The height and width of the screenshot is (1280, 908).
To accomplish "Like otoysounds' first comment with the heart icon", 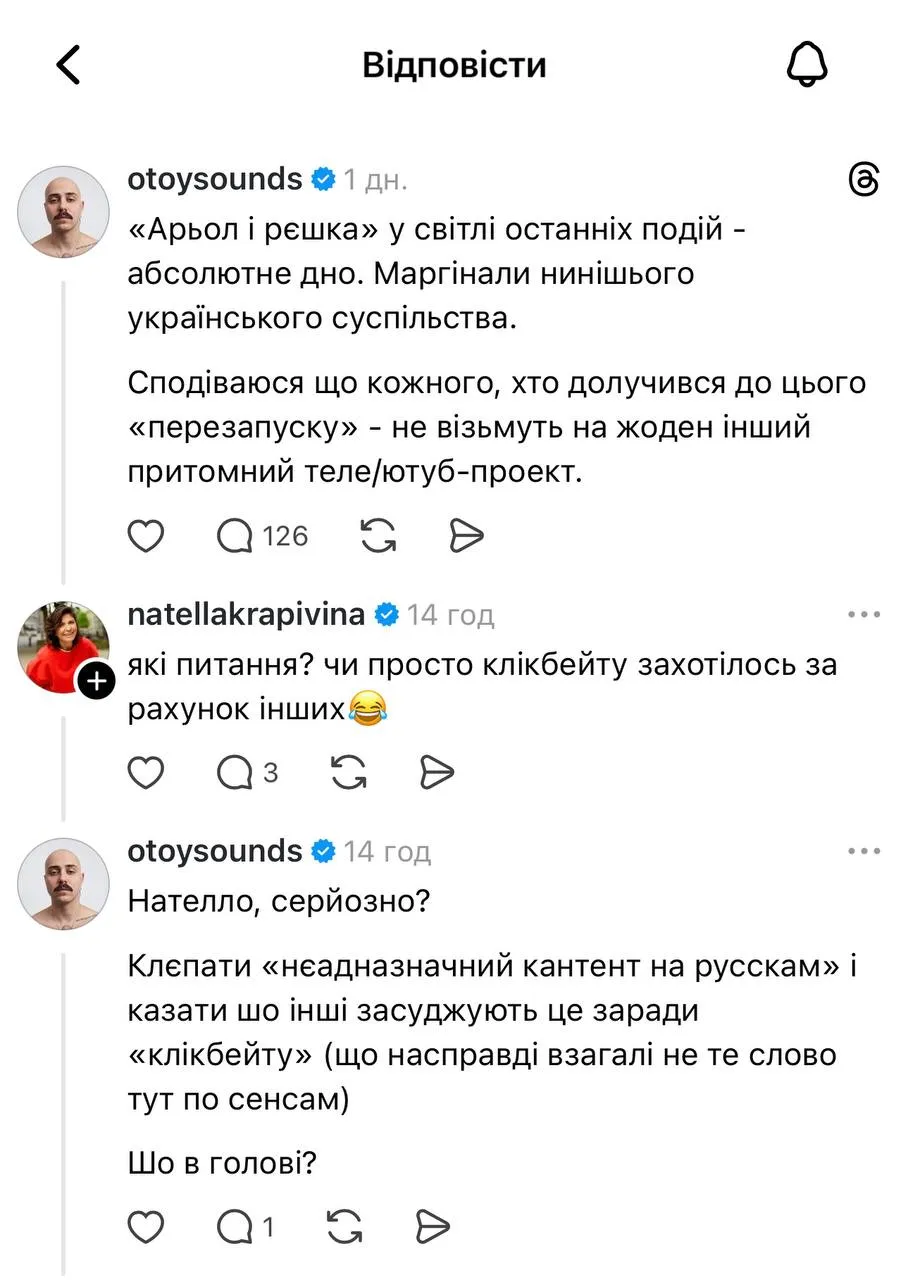I will [146, 535].
